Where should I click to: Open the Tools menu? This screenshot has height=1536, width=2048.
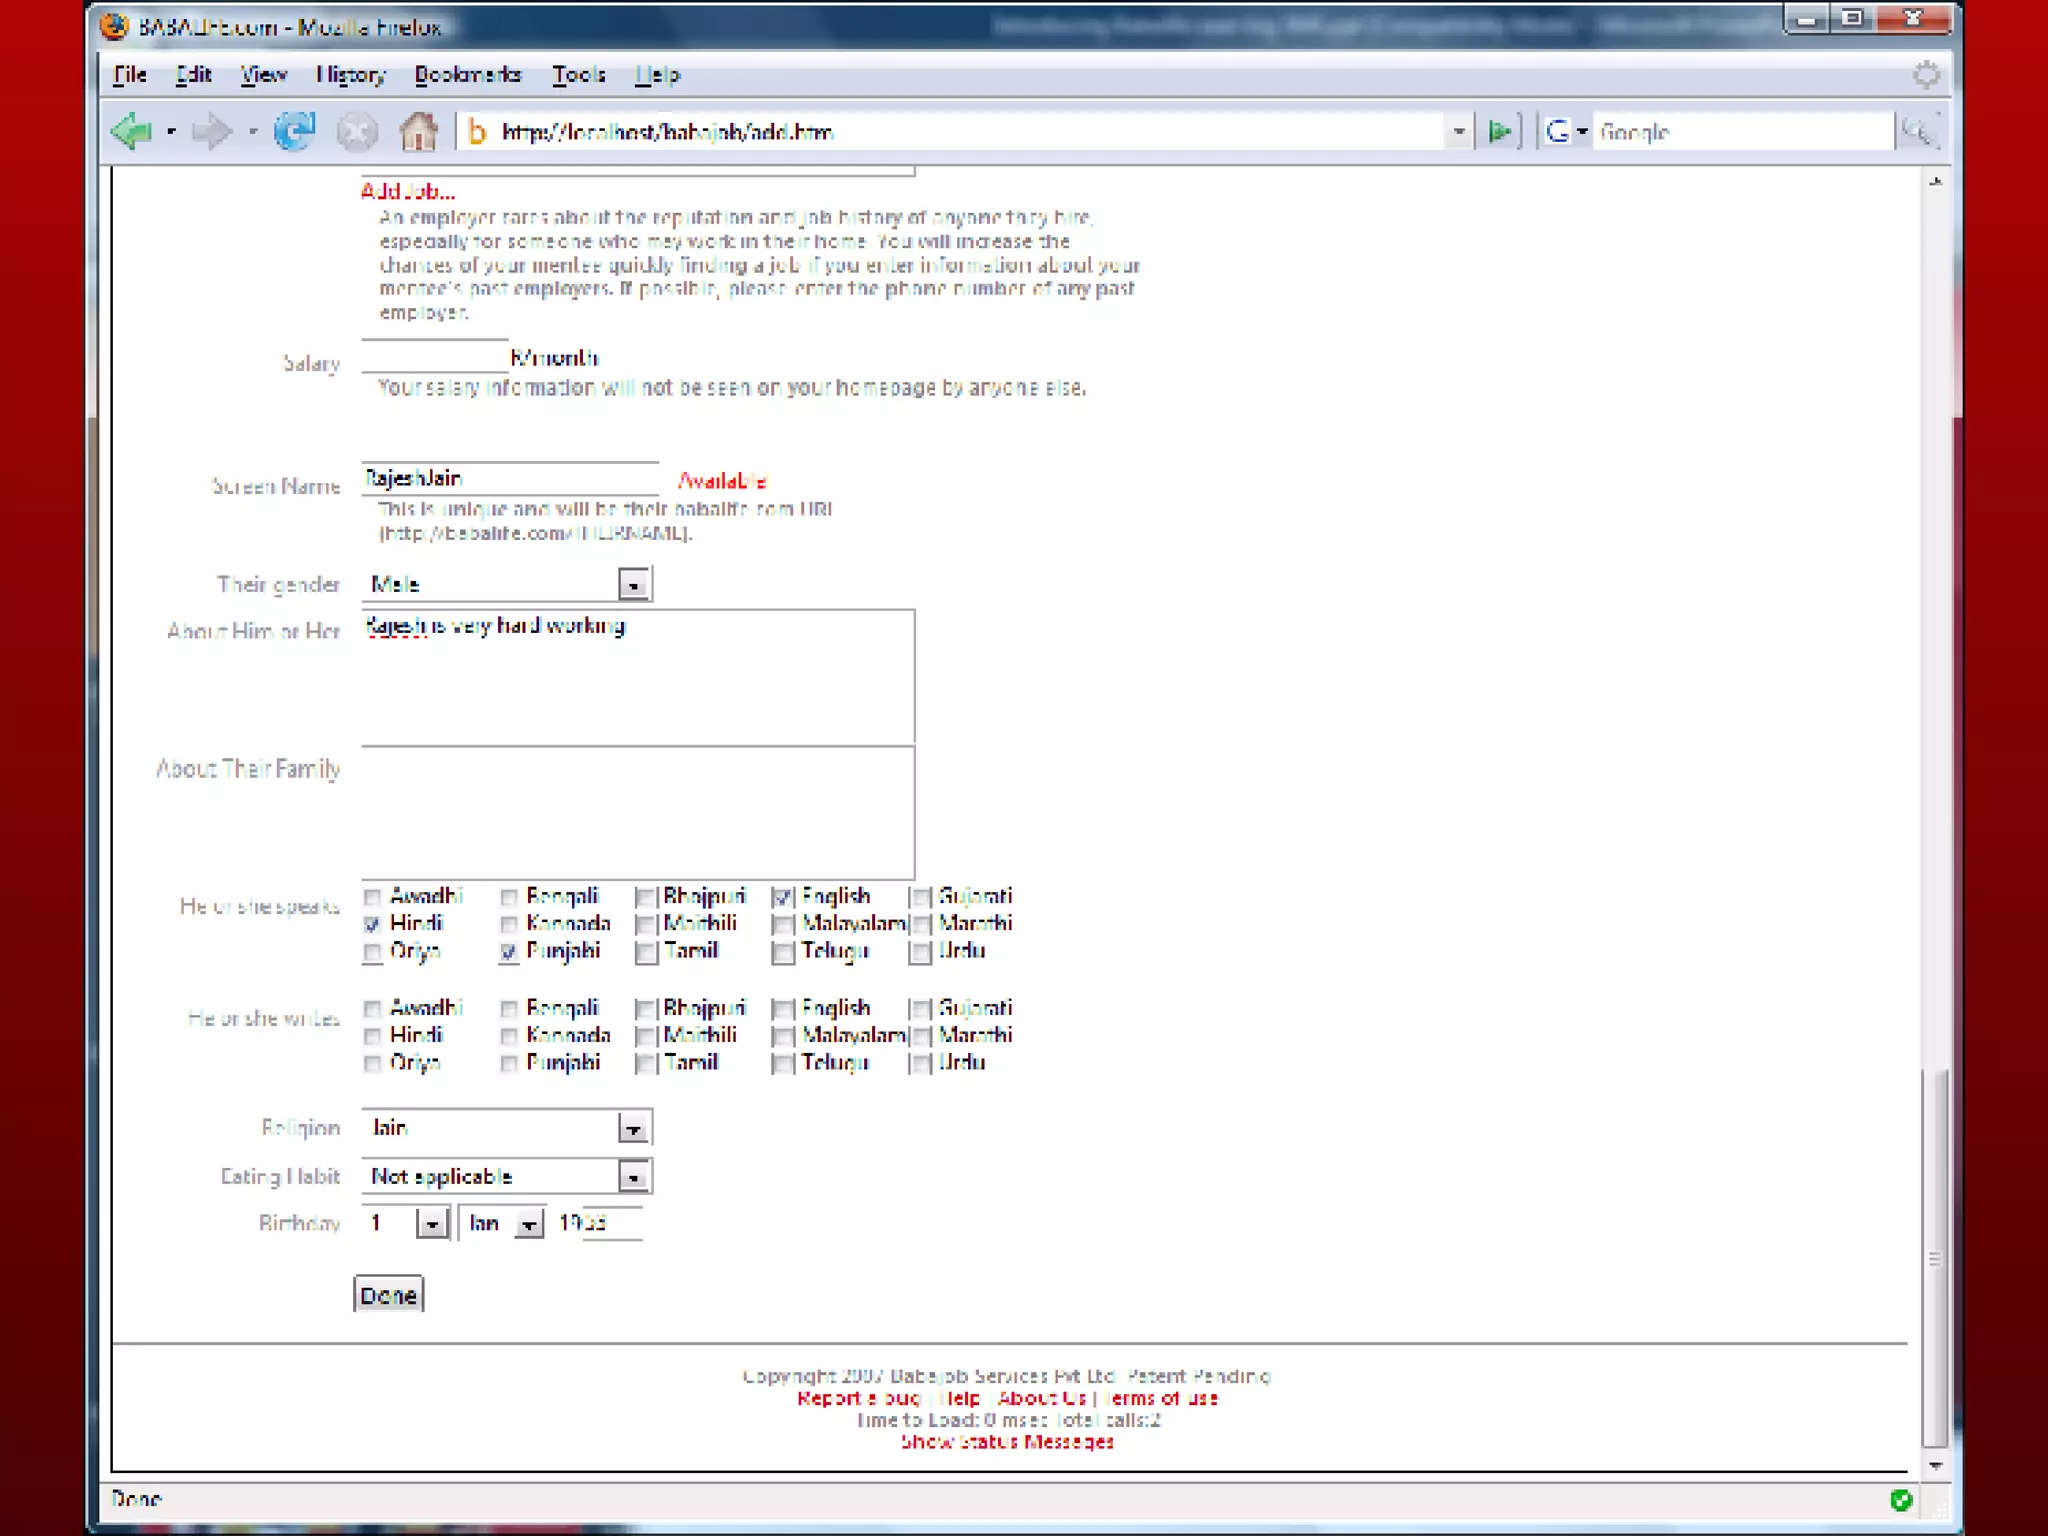578,75
